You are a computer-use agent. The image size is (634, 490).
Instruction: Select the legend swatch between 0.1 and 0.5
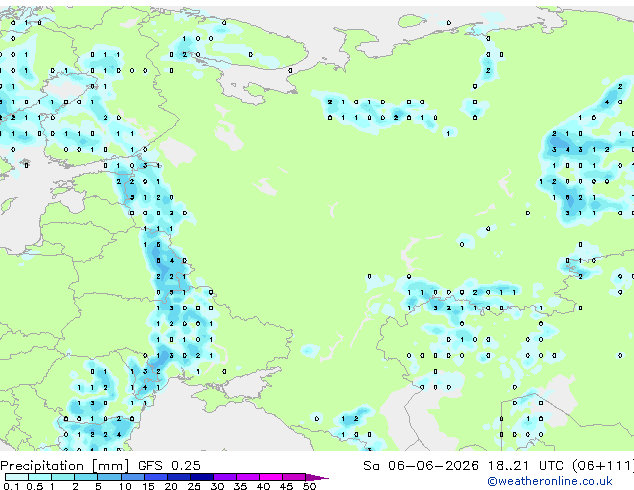tap(17, 477)
